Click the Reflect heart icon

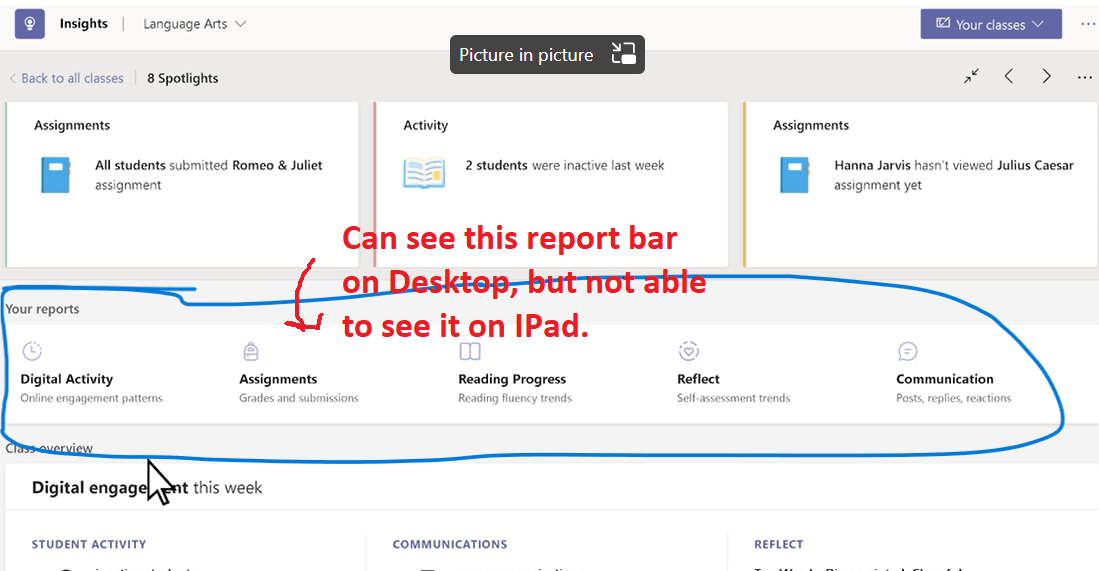tap(688, 351)
